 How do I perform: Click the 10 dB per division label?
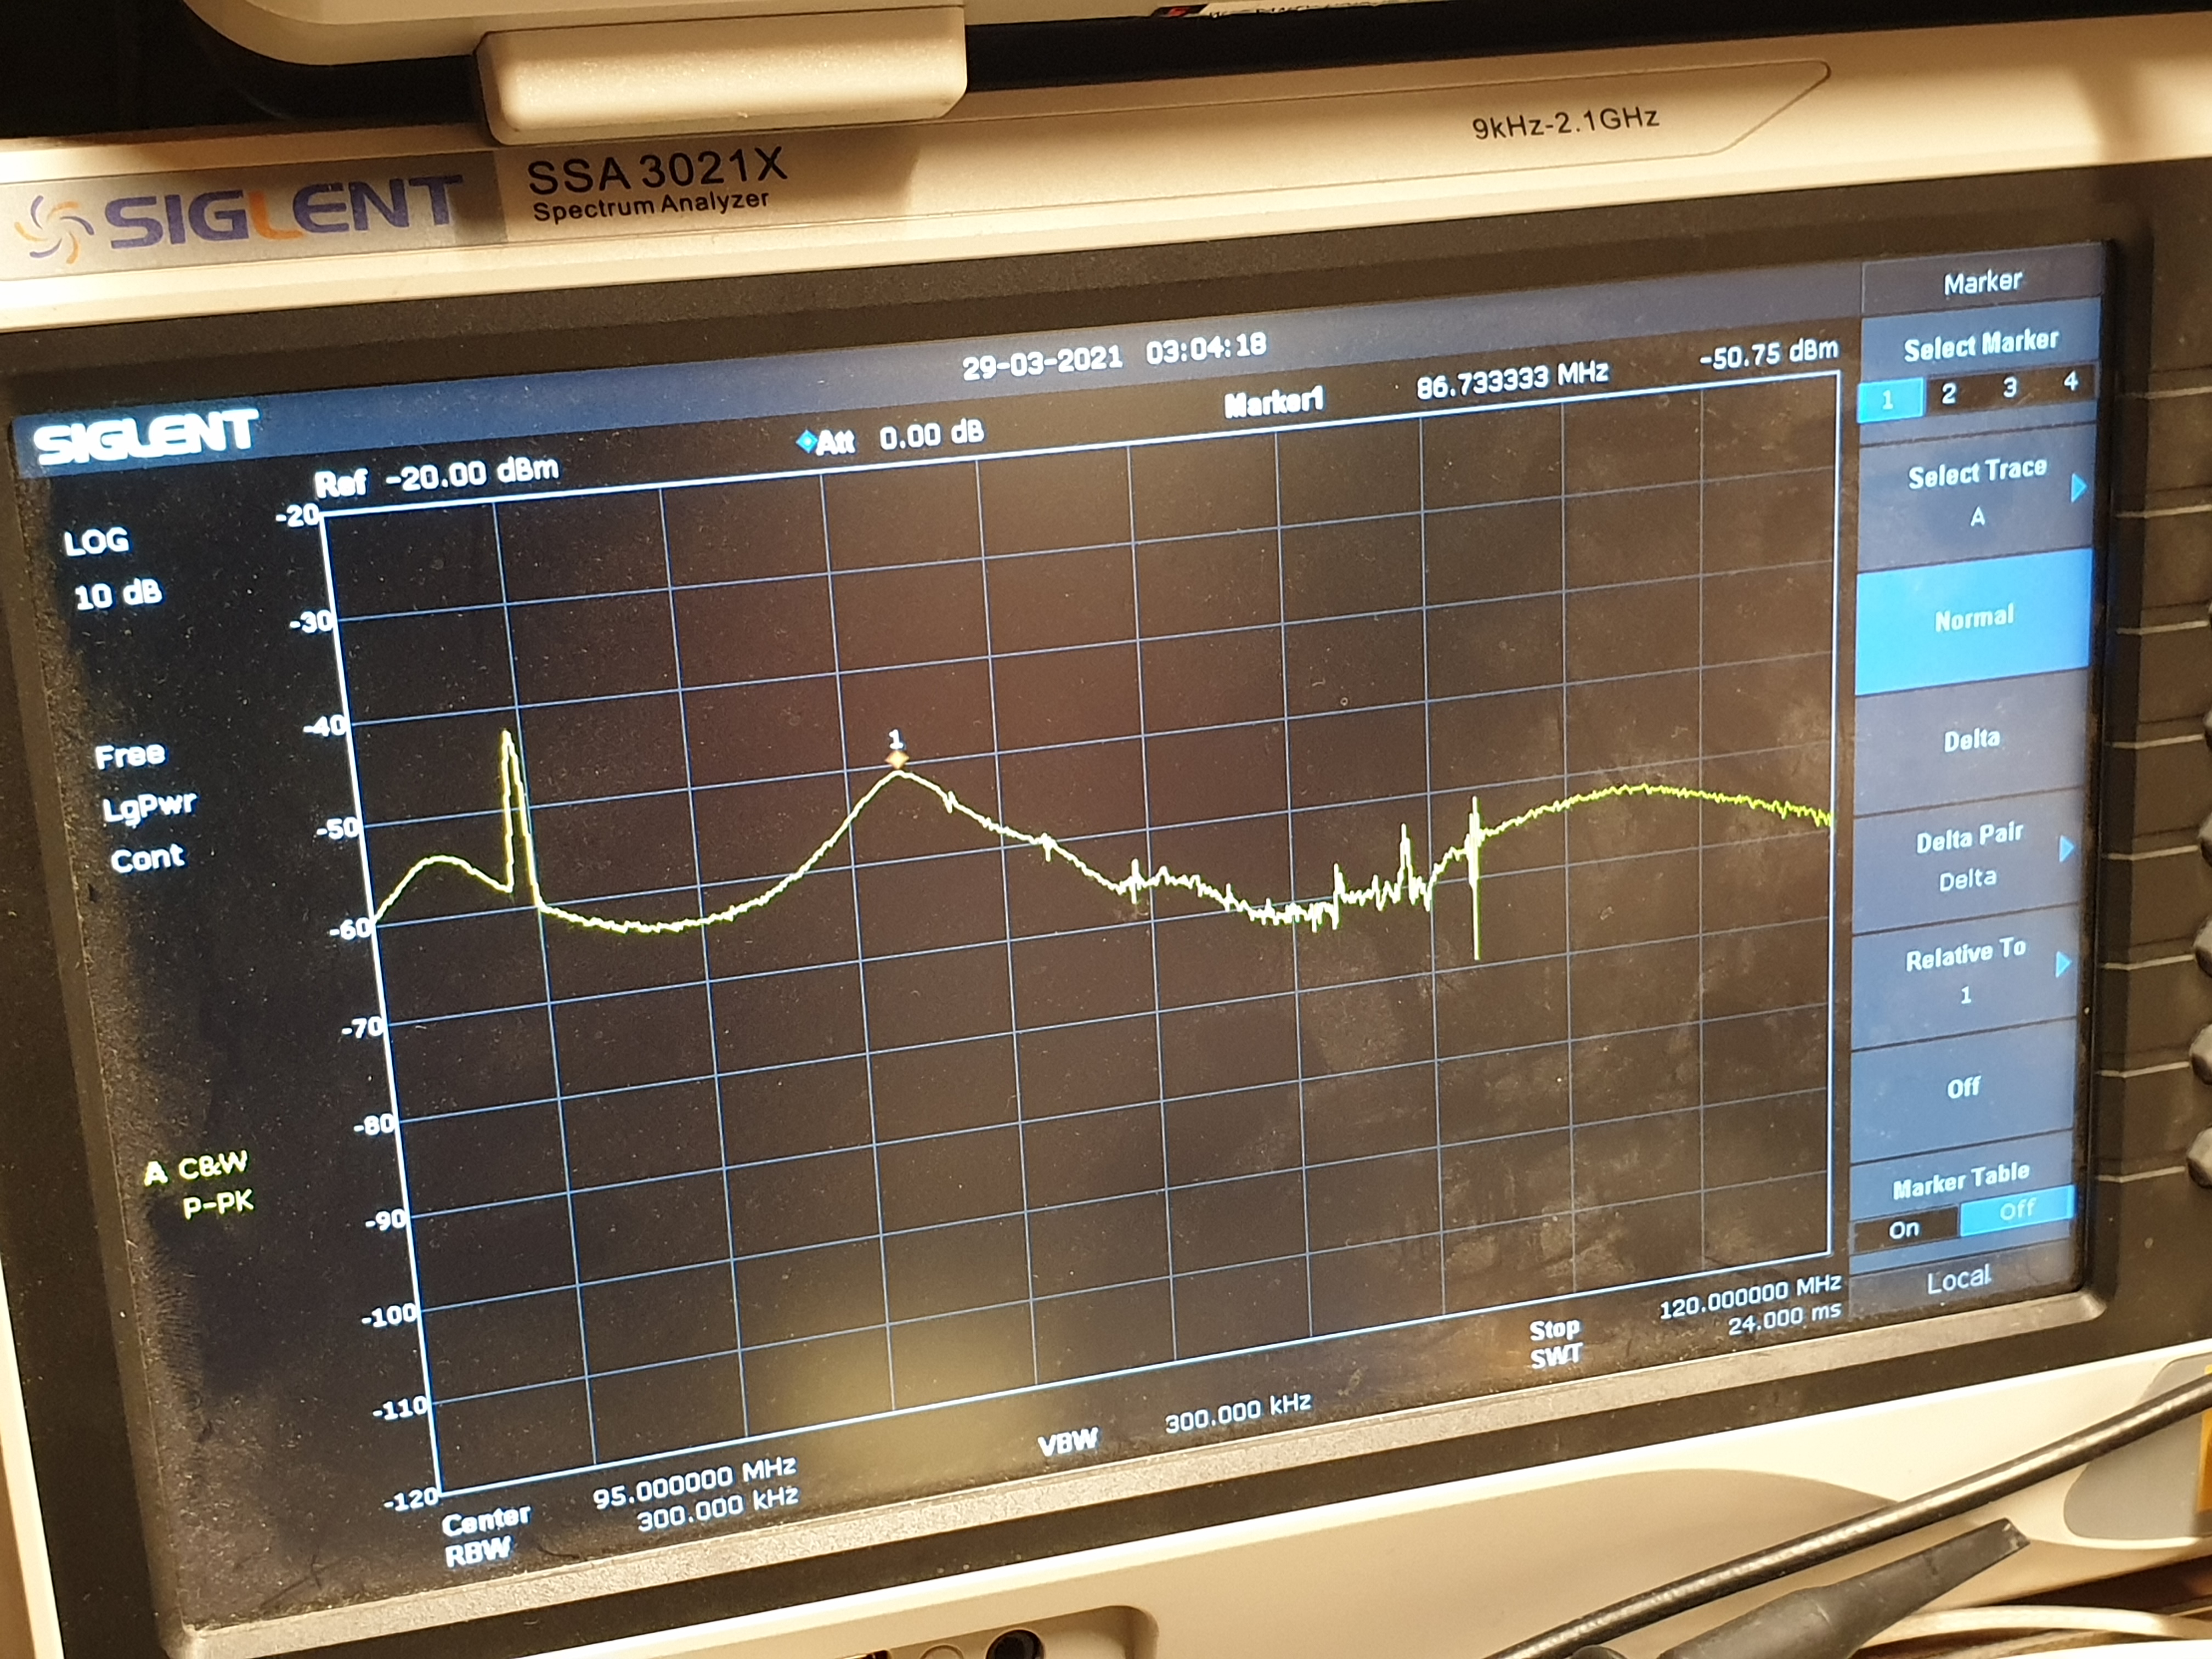pos(117,595)
